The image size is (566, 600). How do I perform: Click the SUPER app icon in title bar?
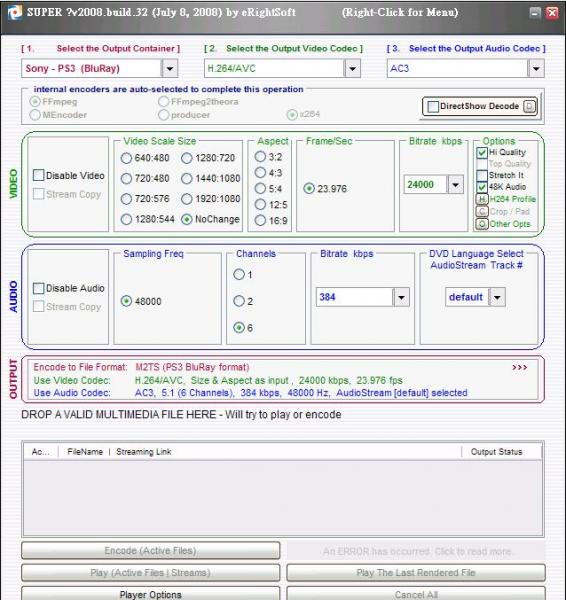(x=15, y=12)
